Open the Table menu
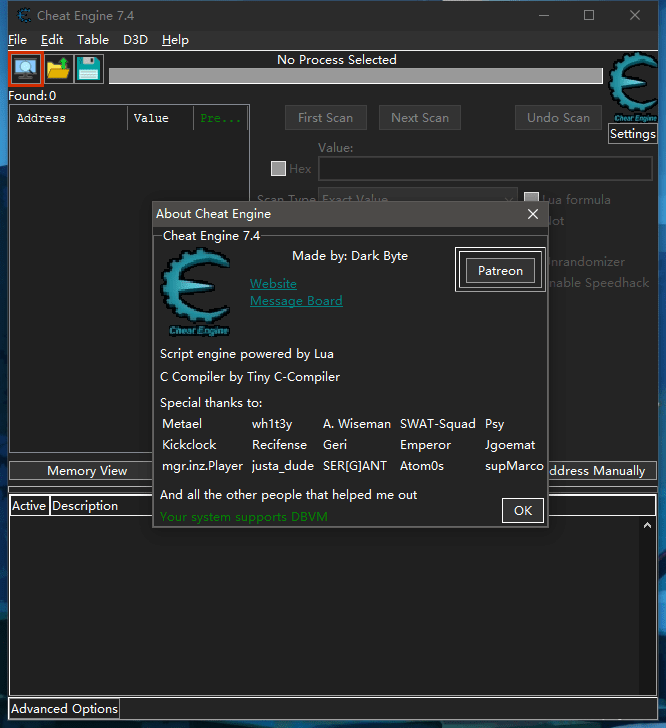 93,40
